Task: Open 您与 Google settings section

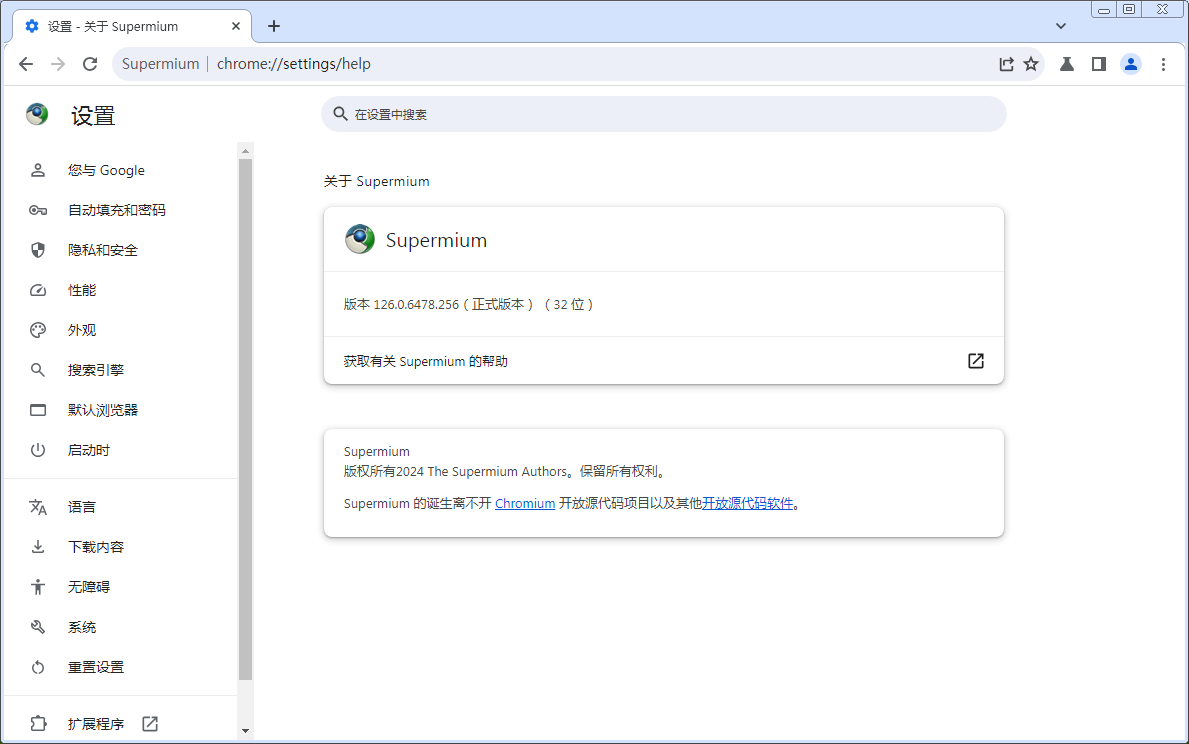Action: tap(121, 171)
